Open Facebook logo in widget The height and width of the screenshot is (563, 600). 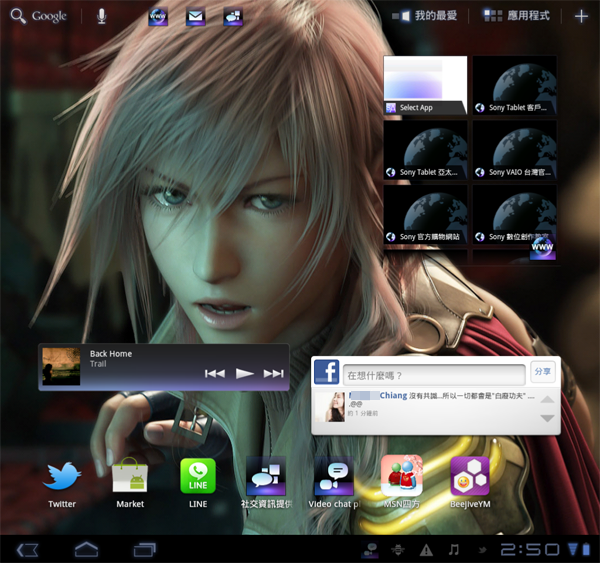pyautogui.click(x=326, y=372)
